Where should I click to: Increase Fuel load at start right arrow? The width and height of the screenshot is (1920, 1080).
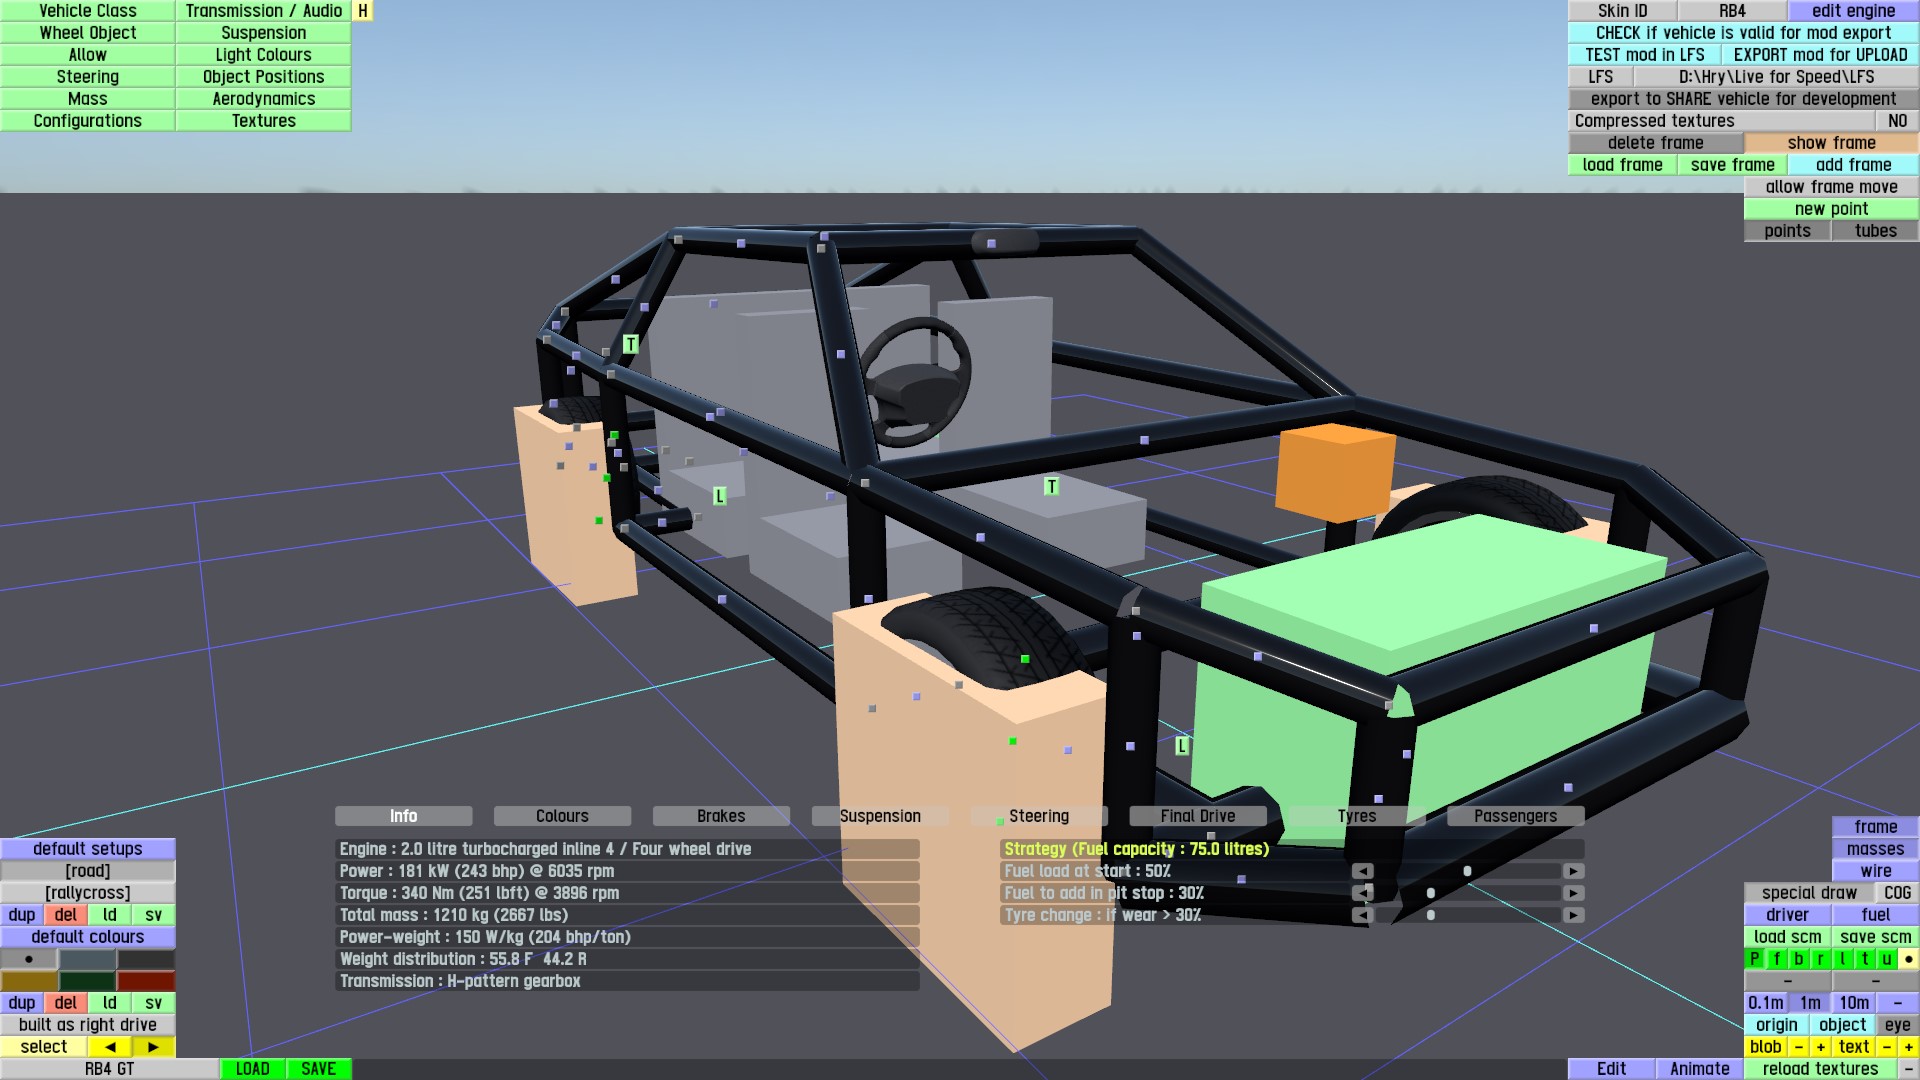tap(1573, 871)
